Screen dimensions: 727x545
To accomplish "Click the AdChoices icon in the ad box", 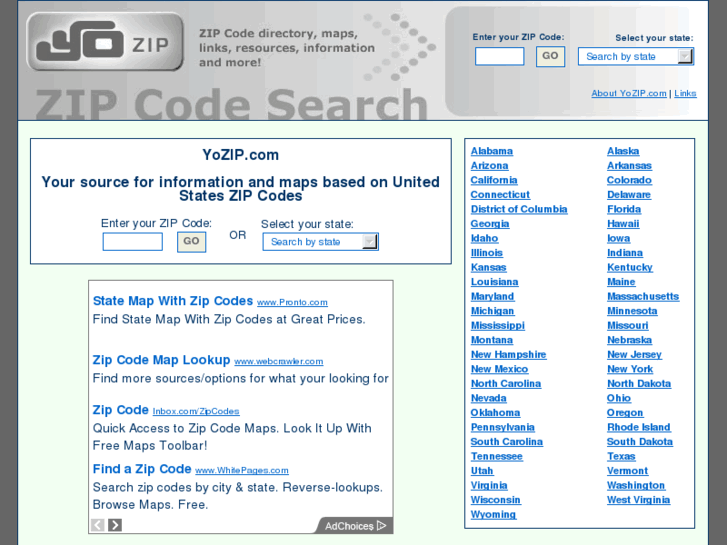I will (x=382, y=526).
